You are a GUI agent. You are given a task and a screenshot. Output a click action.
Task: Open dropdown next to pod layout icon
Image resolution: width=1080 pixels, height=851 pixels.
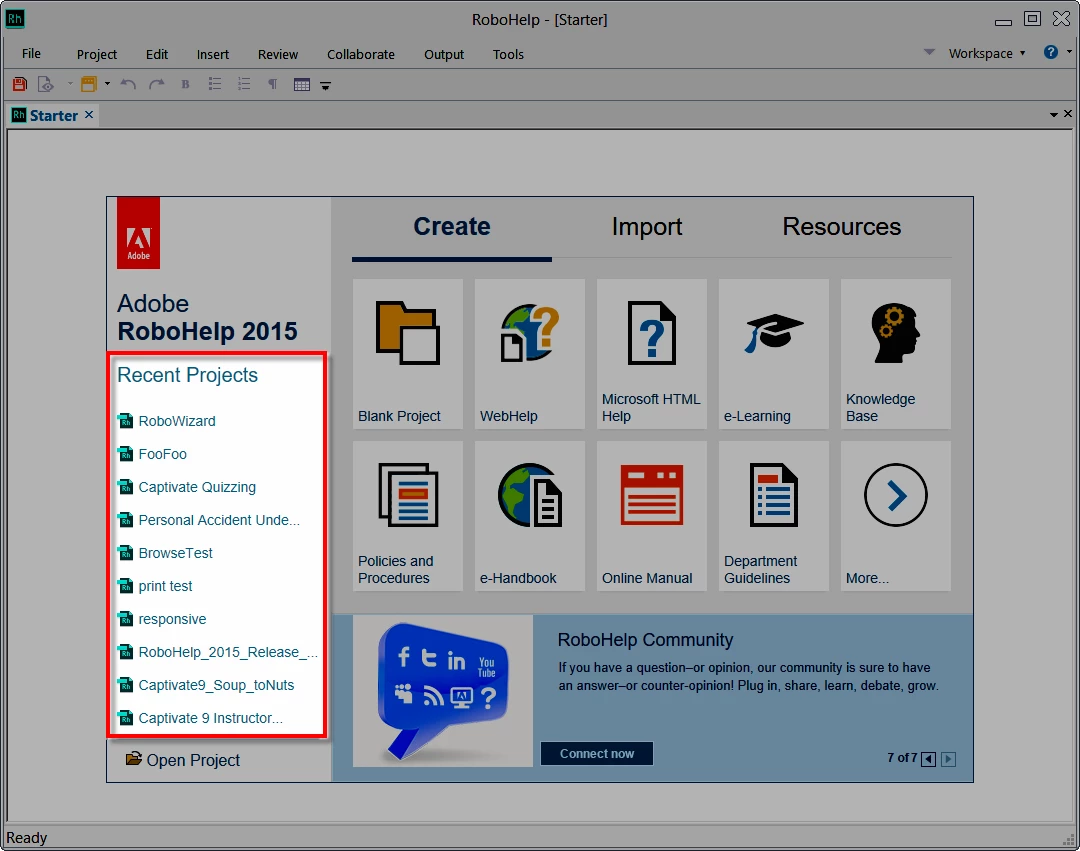point(107,84)
